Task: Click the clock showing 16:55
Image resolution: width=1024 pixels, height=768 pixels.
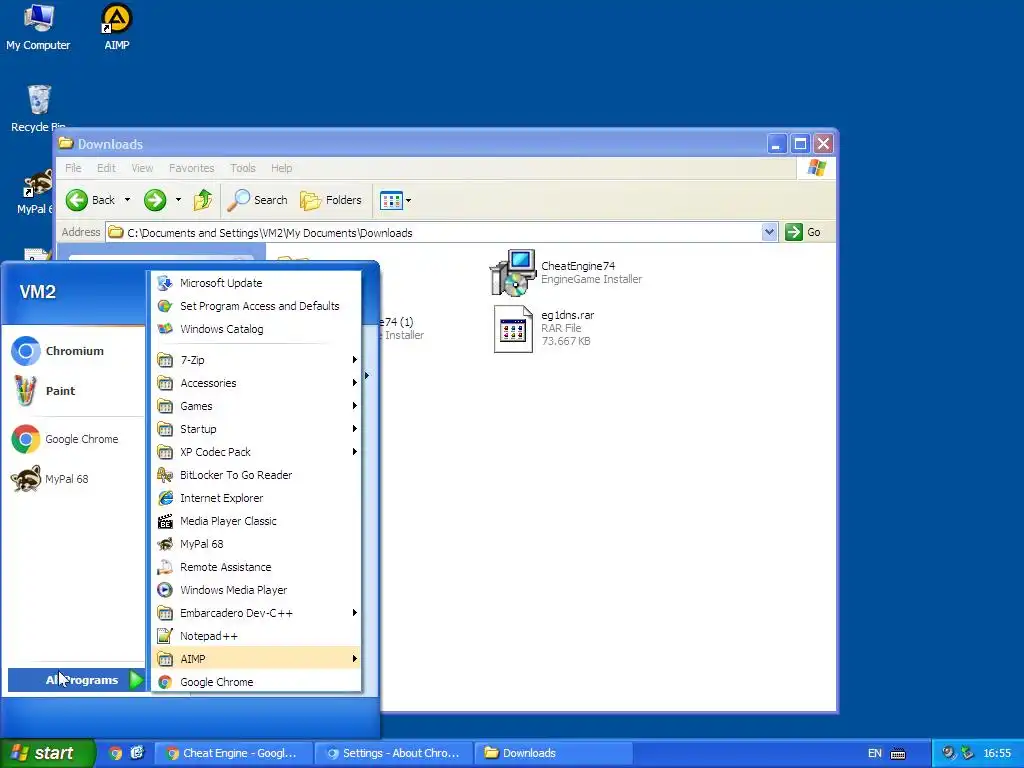Action: [997, 753]
